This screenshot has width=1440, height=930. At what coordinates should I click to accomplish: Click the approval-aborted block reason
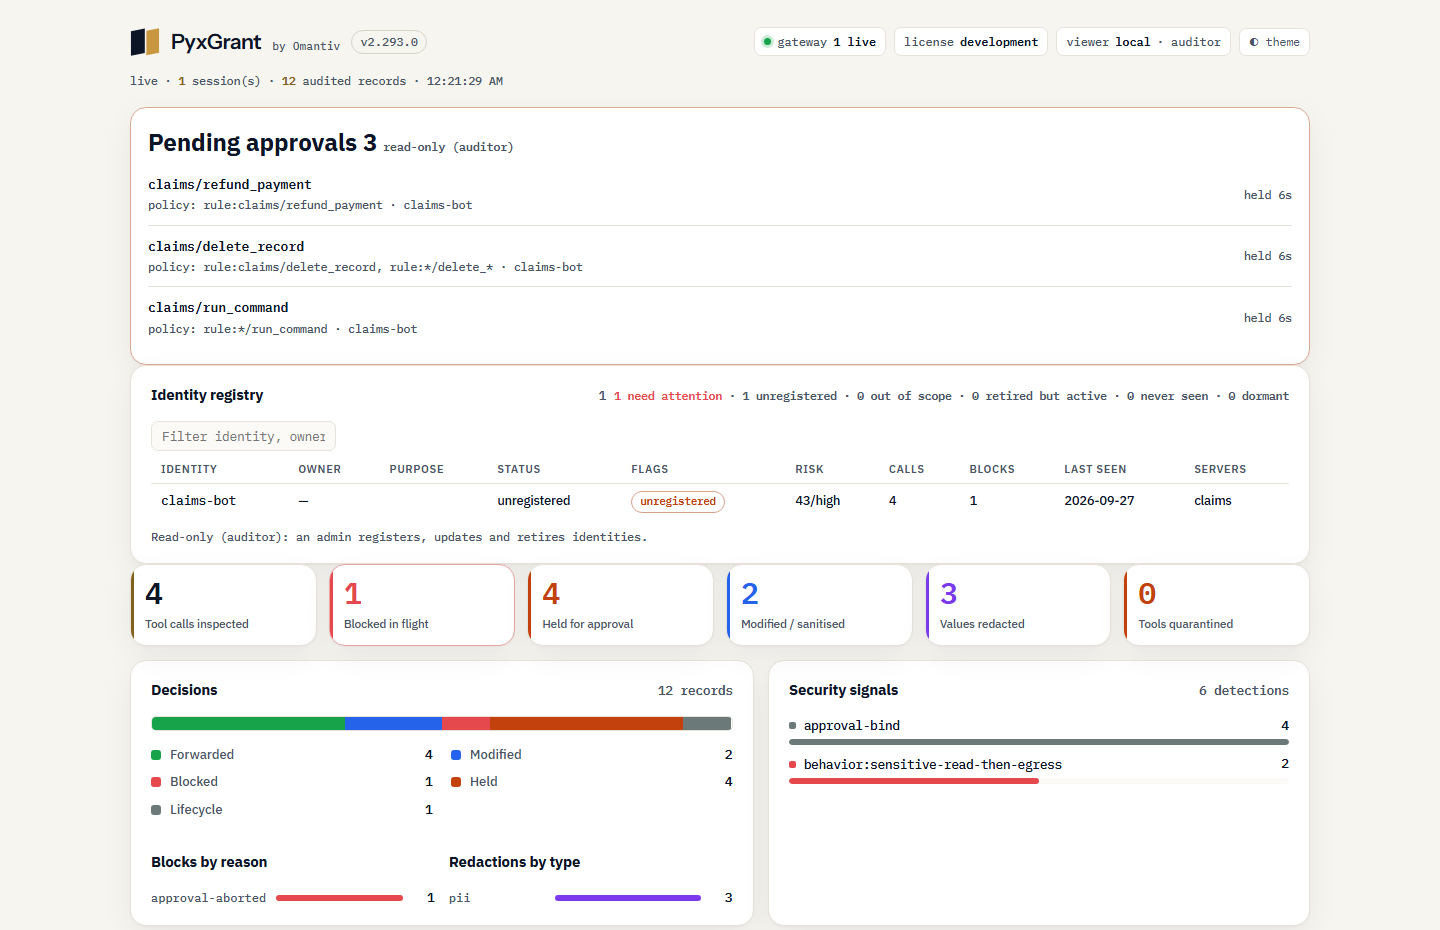tap(293, 898)
